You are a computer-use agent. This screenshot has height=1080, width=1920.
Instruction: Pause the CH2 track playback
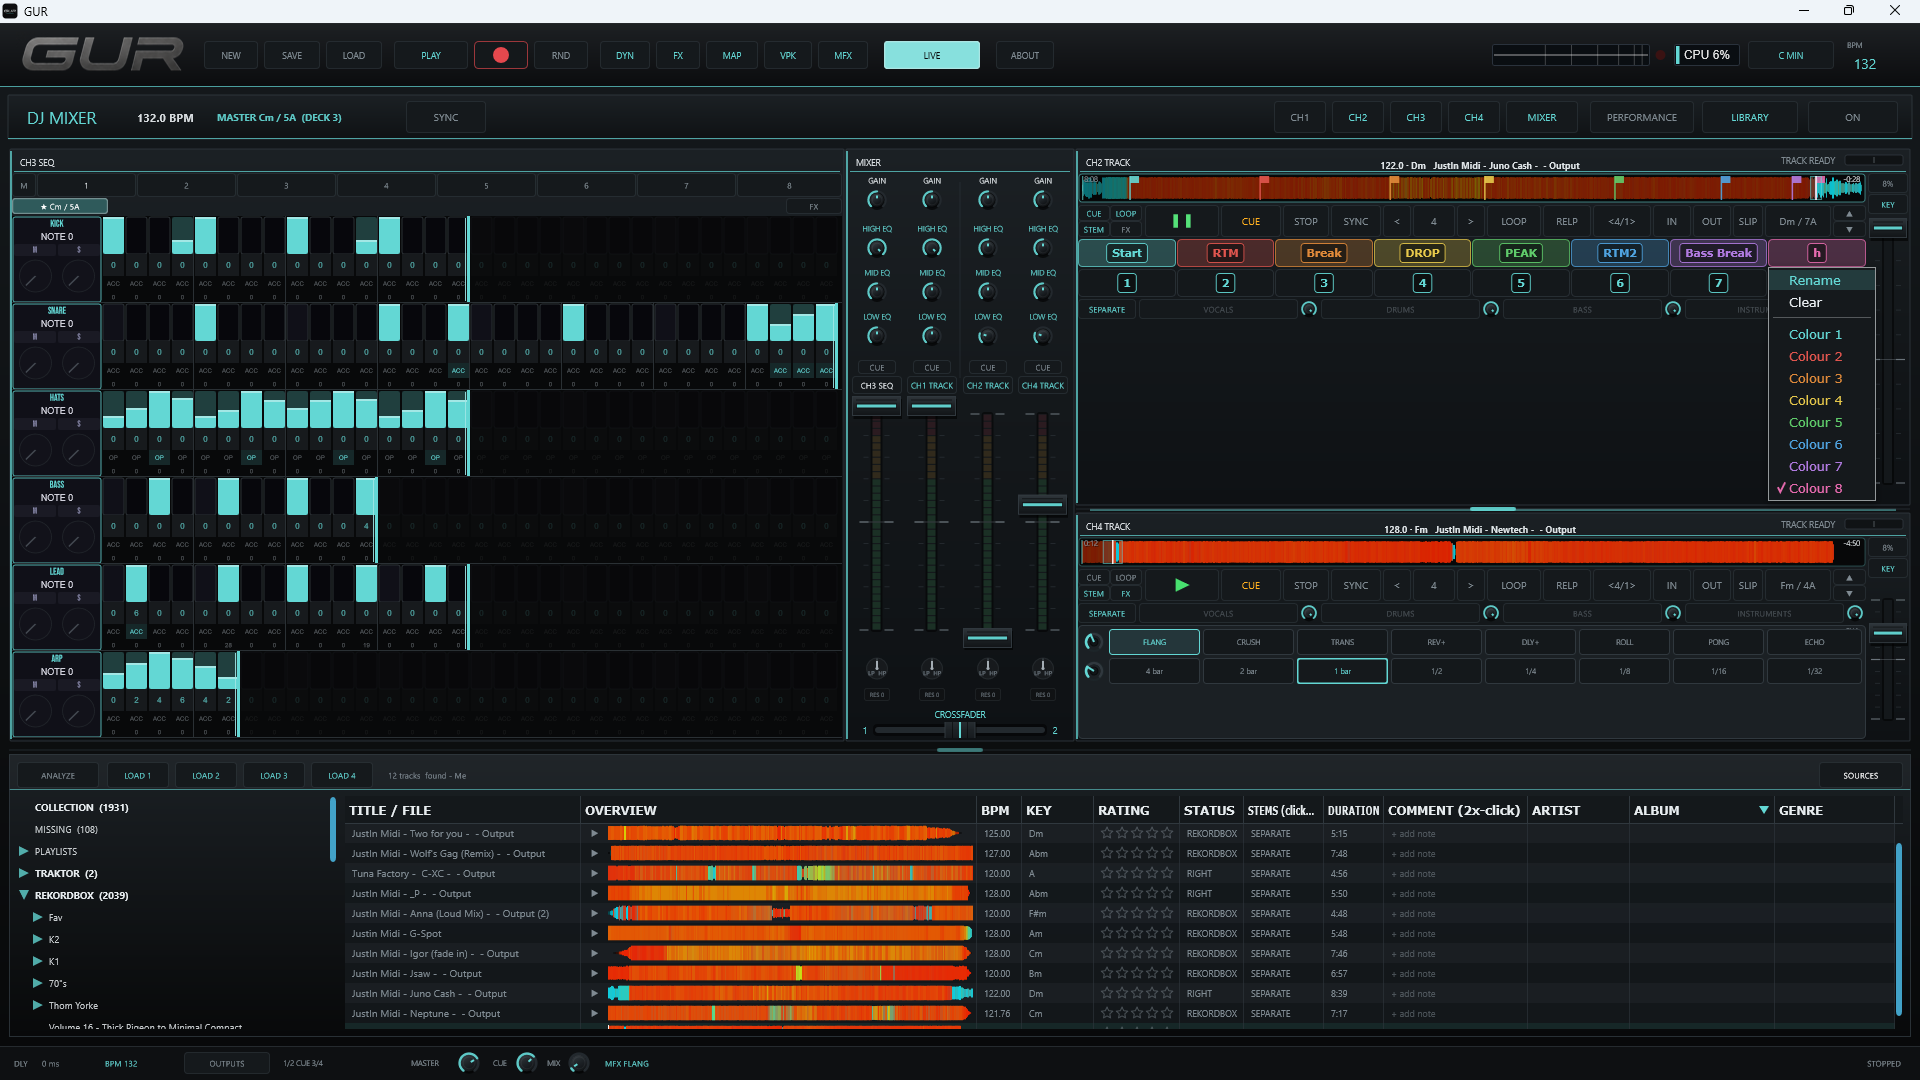1181,221
